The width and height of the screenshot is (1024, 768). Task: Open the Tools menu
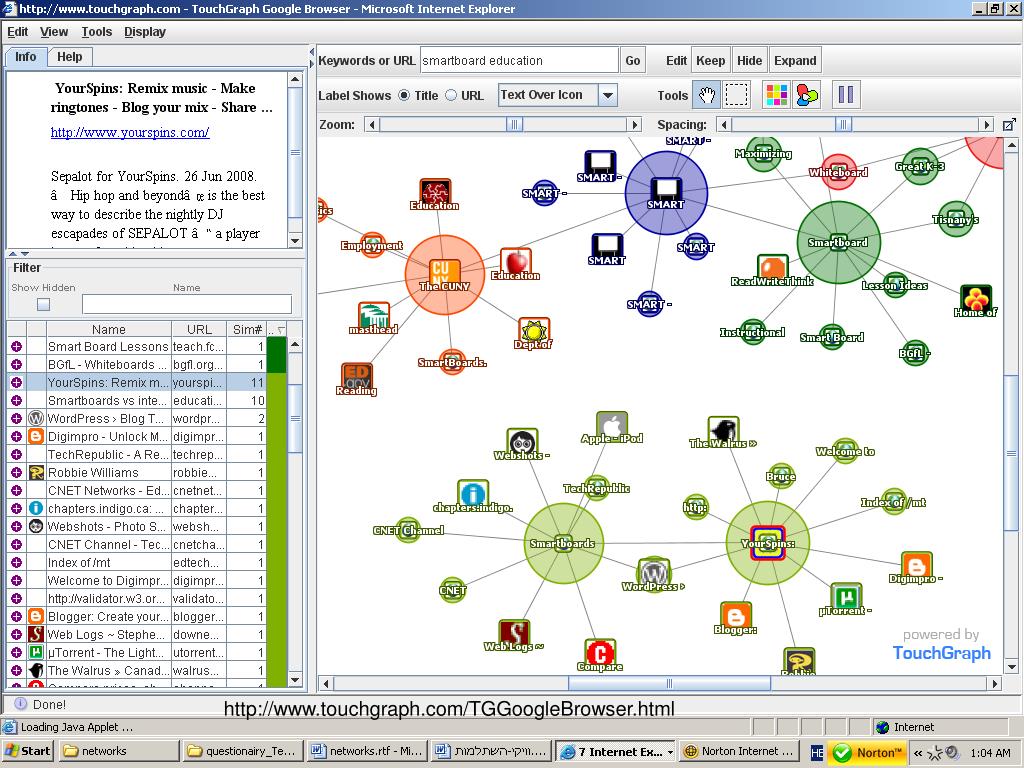(97, 31)
